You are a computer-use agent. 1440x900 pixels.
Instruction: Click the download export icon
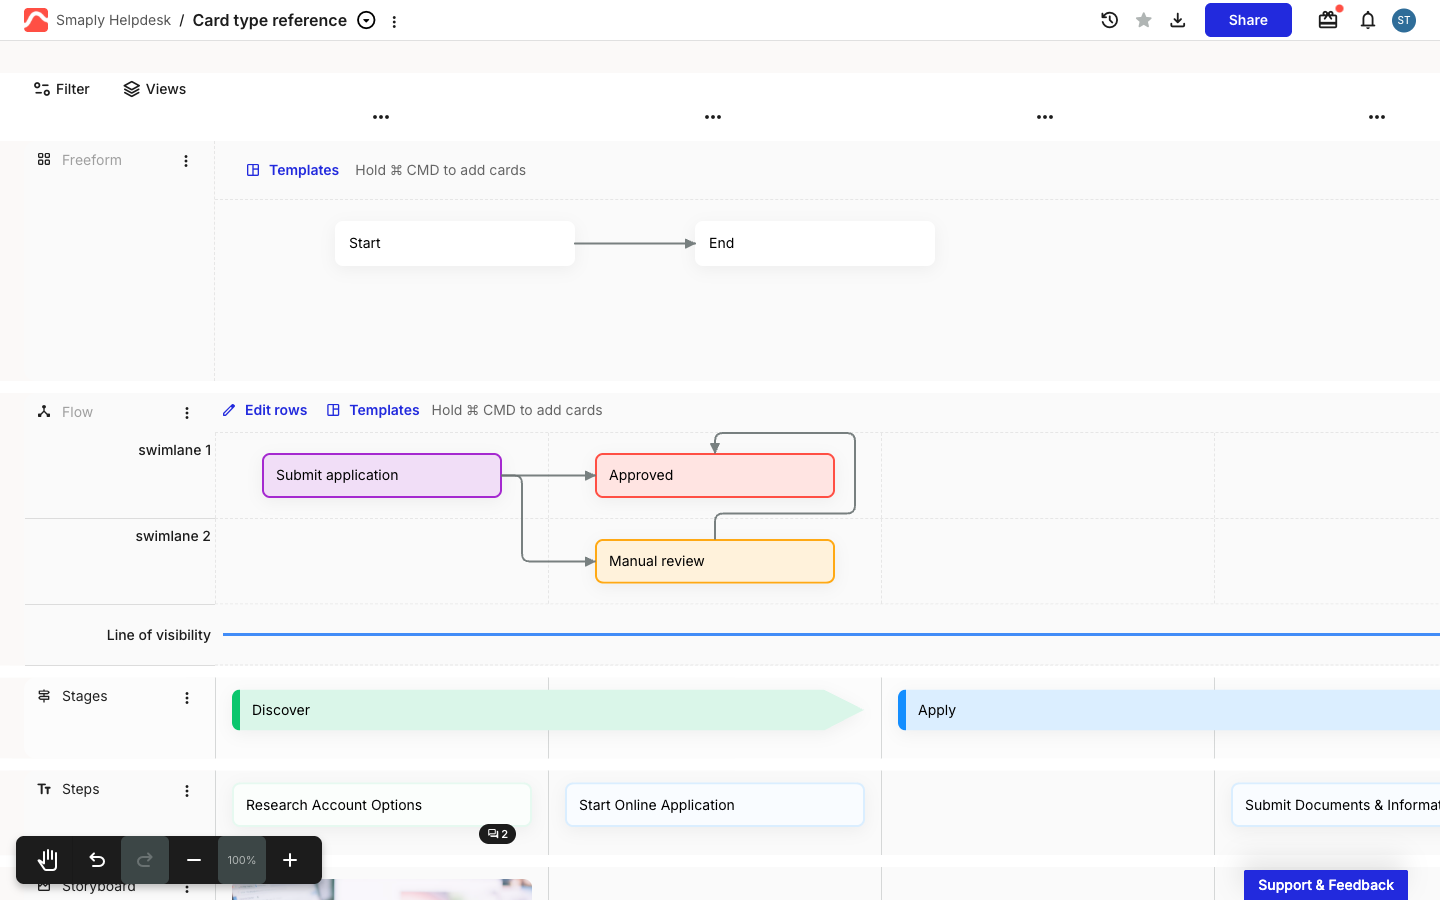pyautogui.click(x=1178, y=20)
